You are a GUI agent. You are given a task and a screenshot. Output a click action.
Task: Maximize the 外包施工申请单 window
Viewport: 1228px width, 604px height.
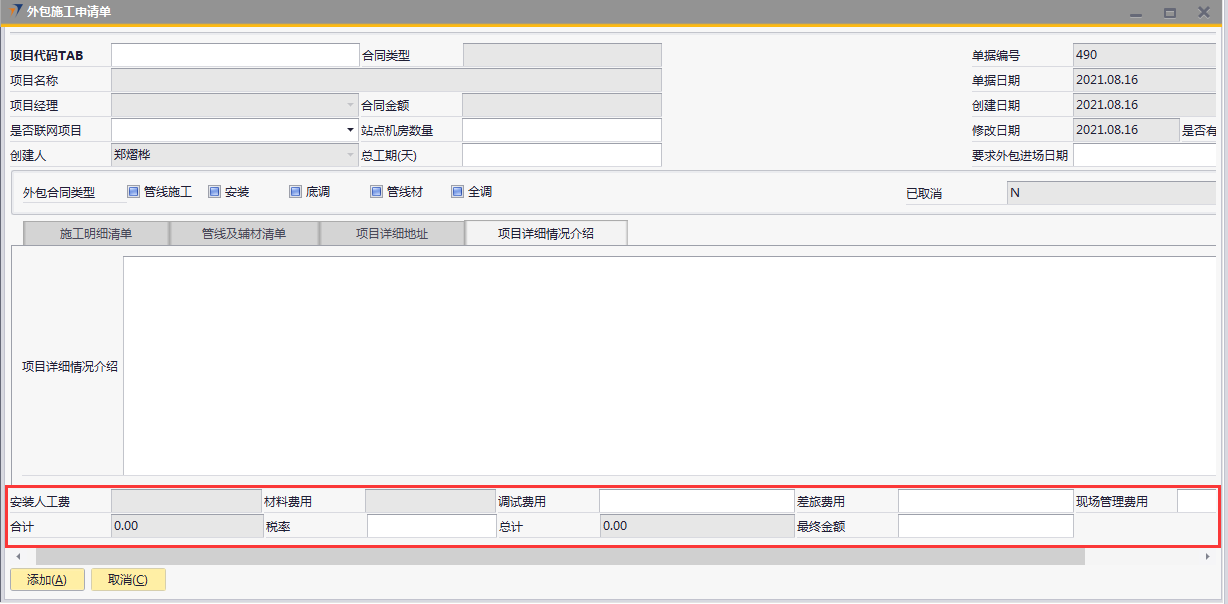(x=1169, y=13)
